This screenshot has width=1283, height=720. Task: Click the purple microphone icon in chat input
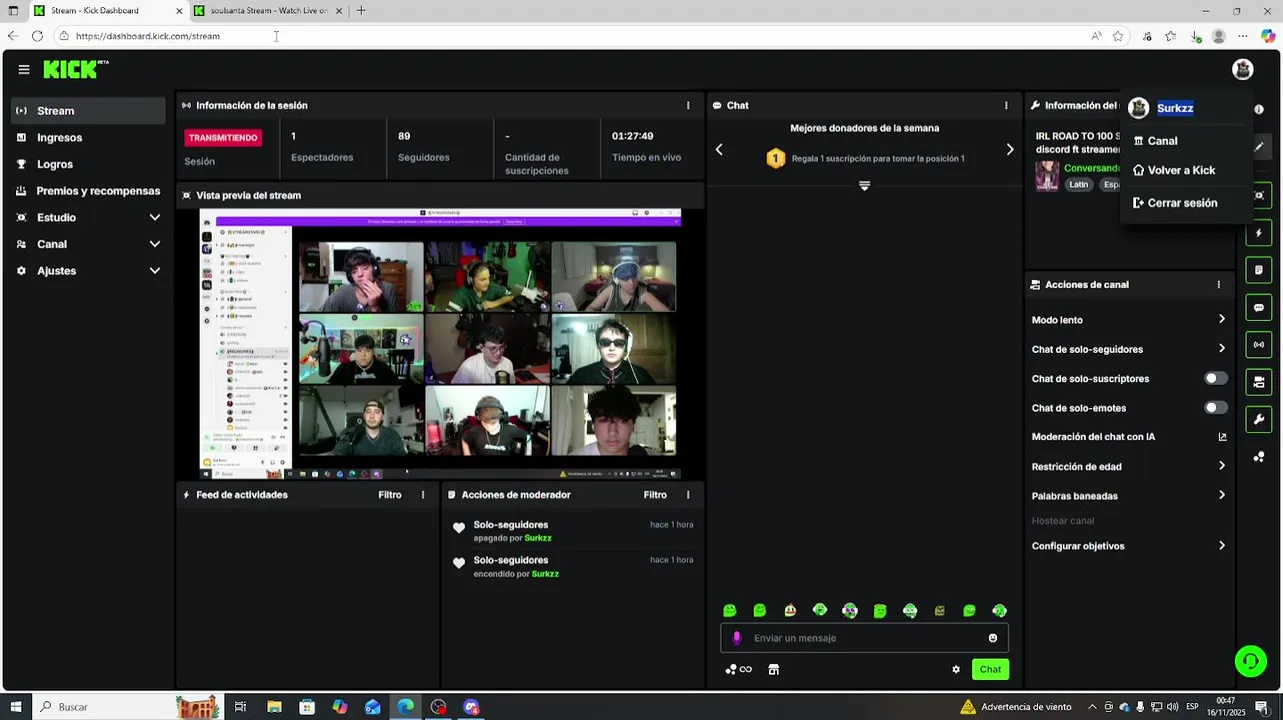point(737,638)
